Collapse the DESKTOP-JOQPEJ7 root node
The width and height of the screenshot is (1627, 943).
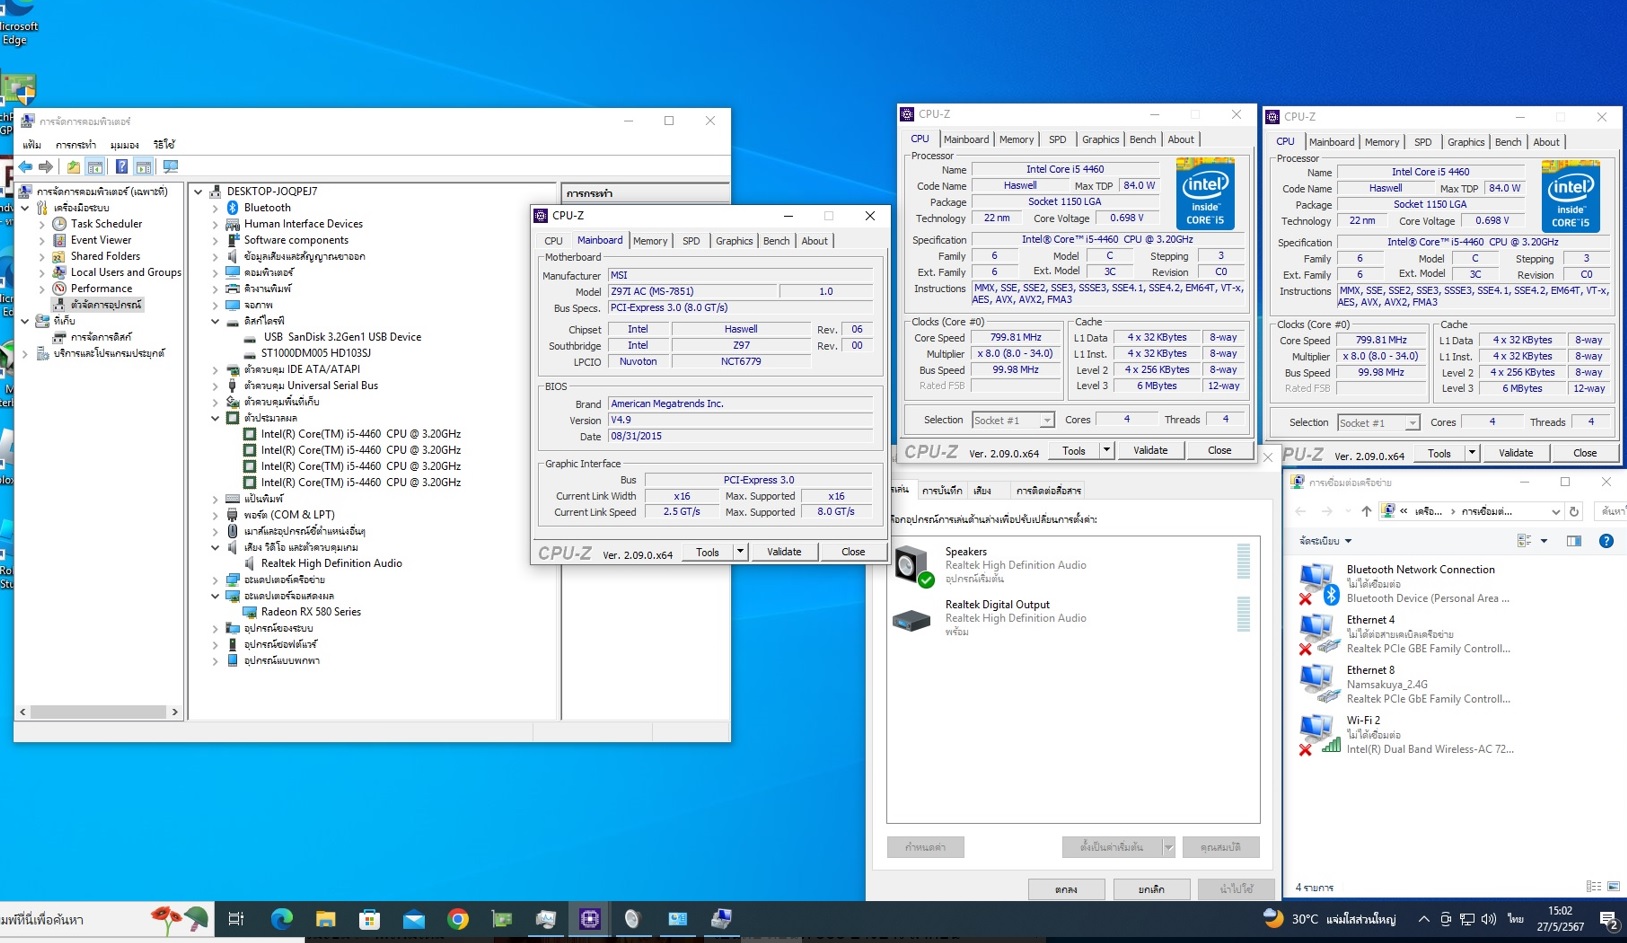[198, 191]
